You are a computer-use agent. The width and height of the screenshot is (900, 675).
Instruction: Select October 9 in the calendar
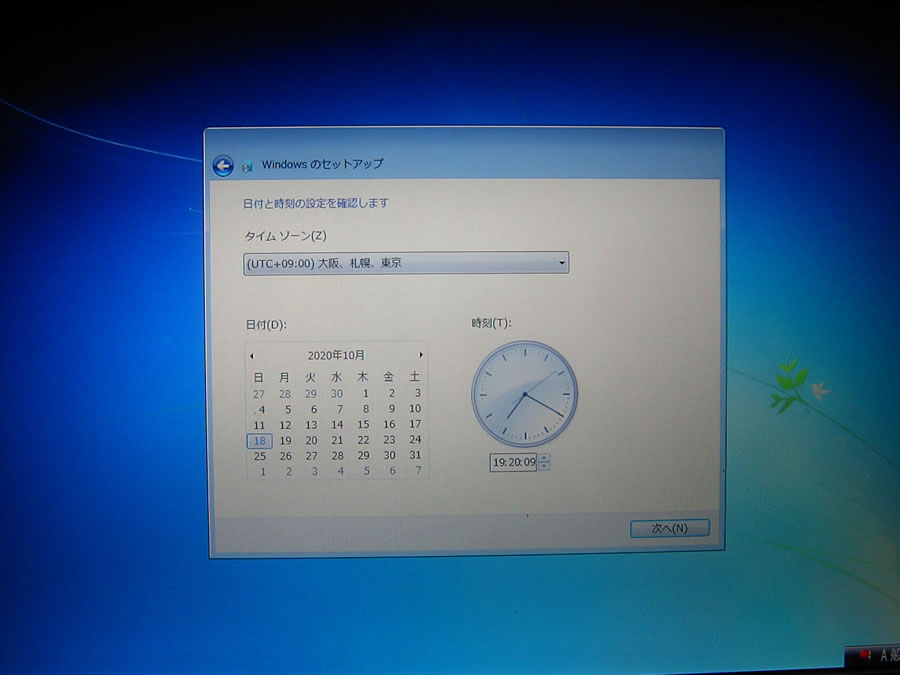[391, 409]
